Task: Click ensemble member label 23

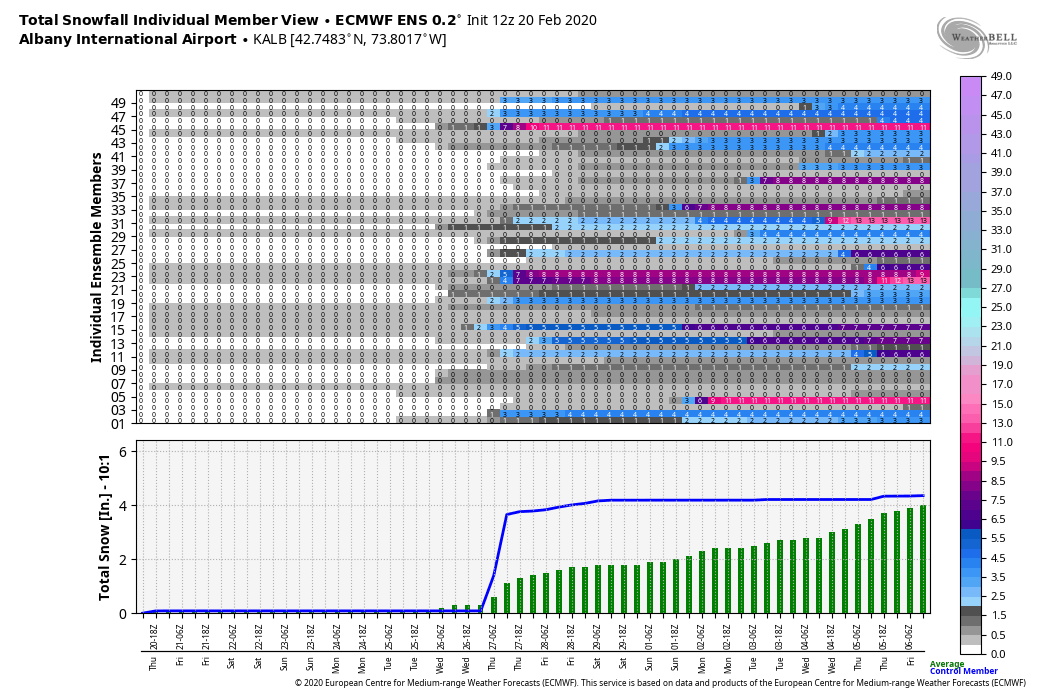Action: coord(119,277)
